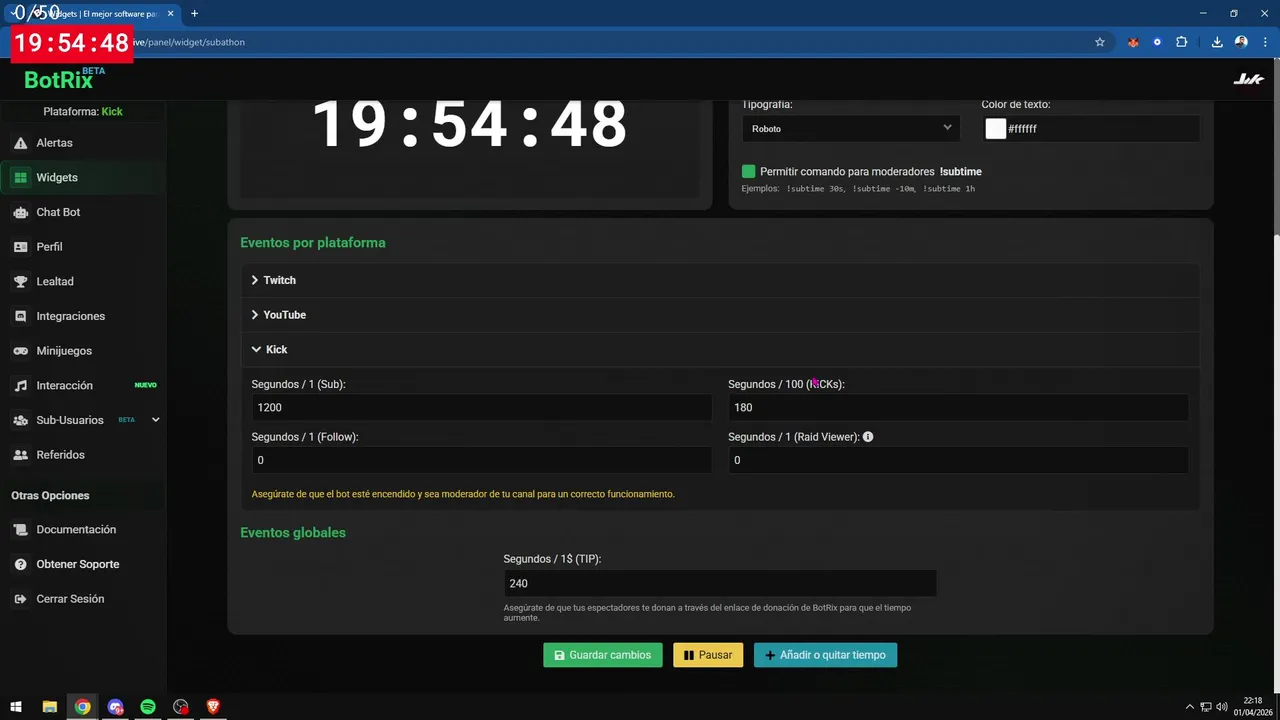This screenshot has width=1280, height=720.
Task: Open File Explorer from the taskbar
Action: (x=49, y=706)
